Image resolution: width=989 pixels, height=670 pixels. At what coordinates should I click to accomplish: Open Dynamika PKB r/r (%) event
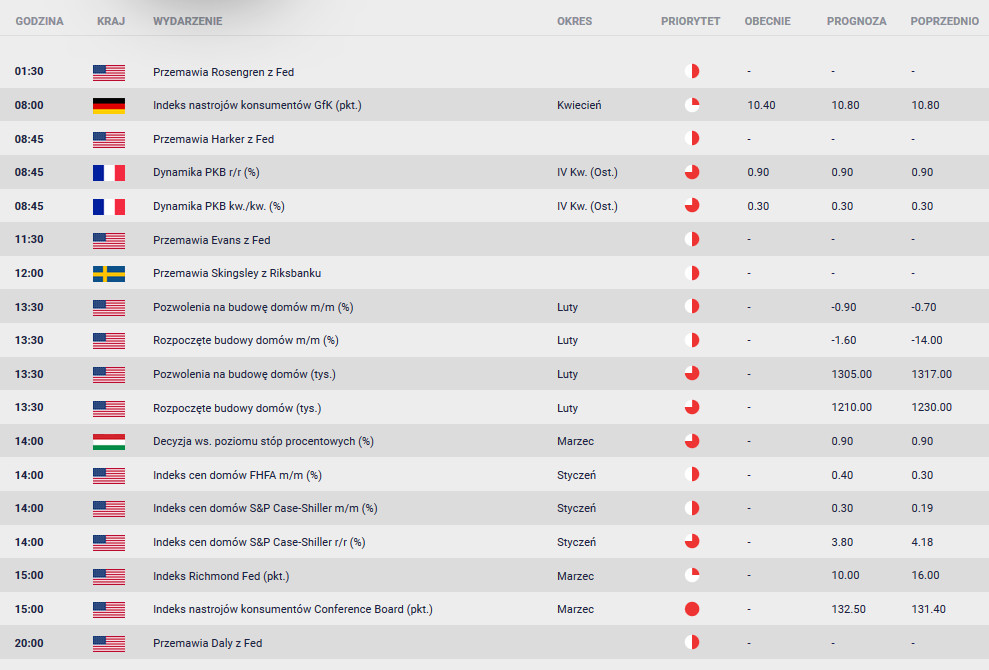pyautogui.click(x=206, y=172)
